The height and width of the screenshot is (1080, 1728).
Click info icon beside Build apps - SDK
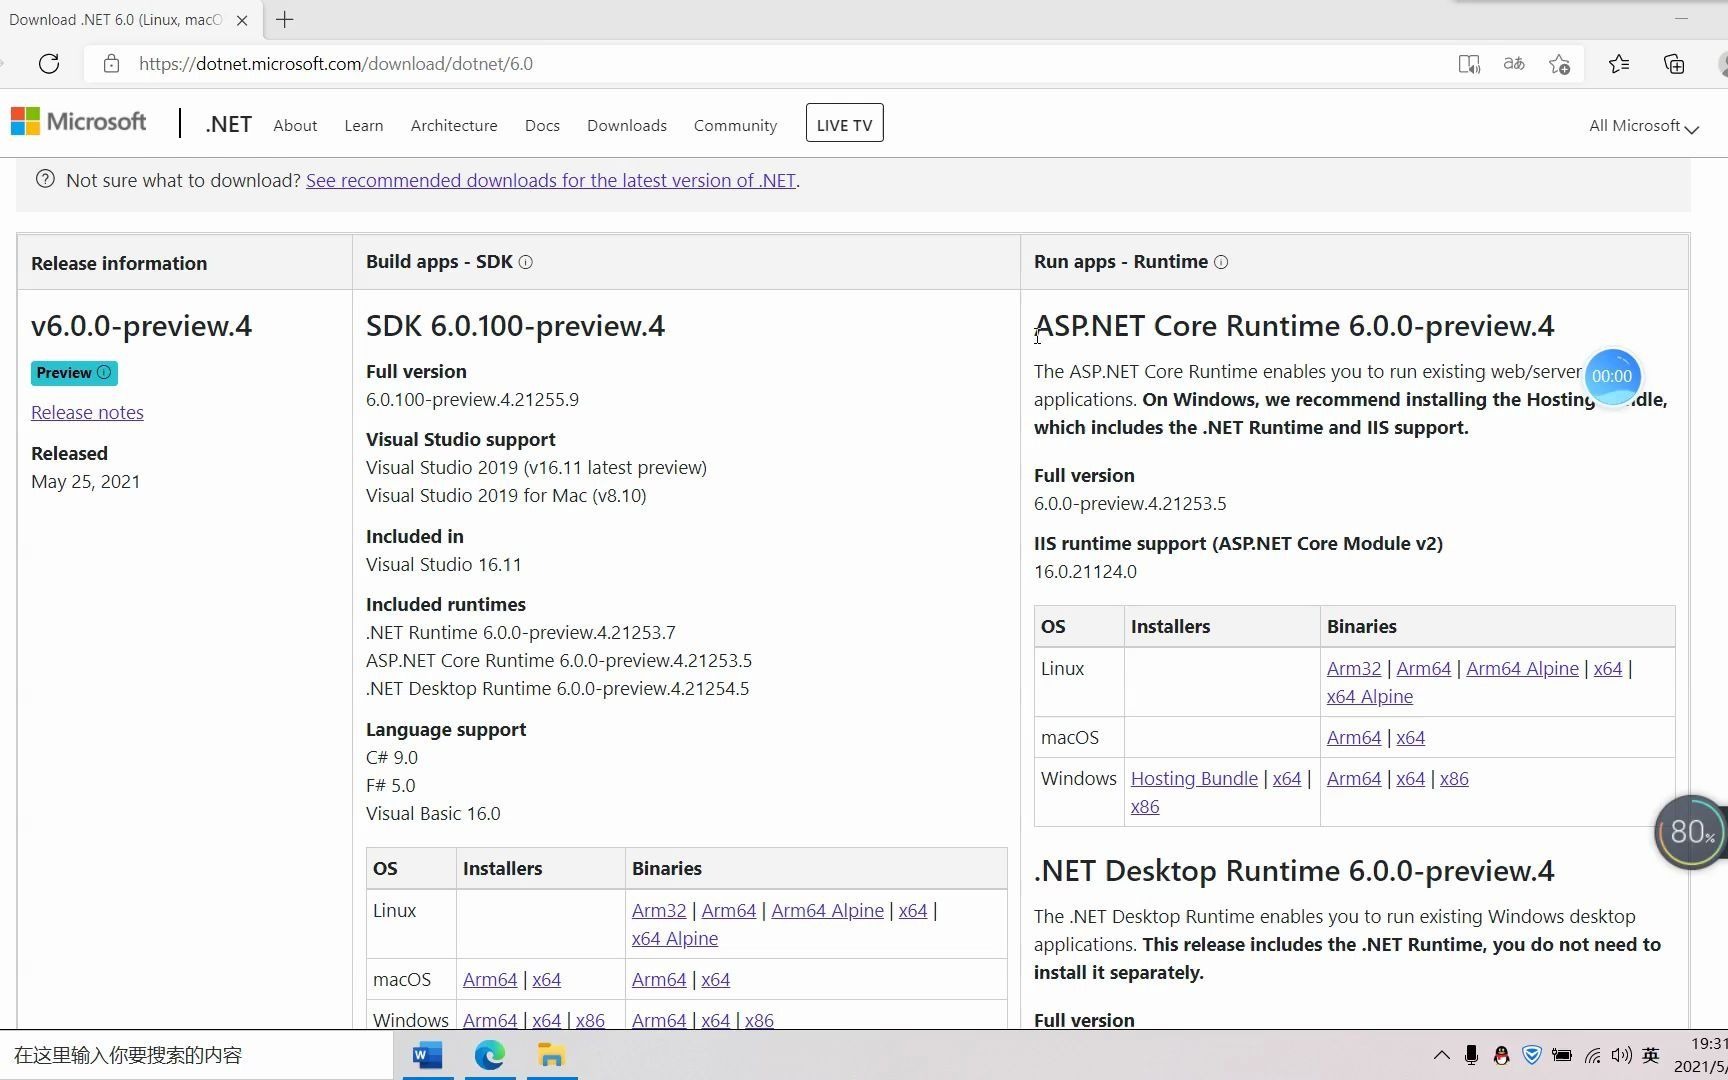point(526,262)
